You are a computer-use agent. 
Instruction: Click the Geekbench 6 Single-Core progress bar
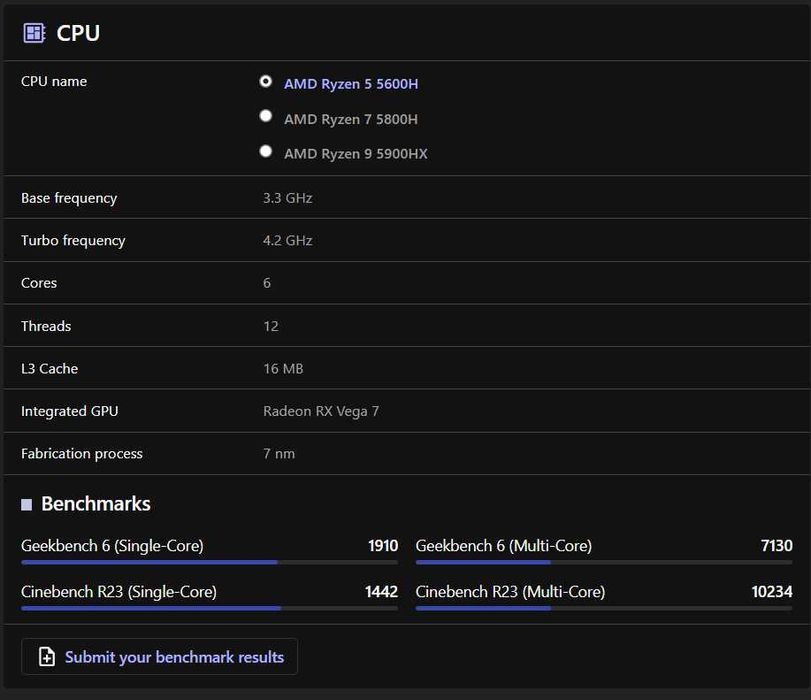pos(209,562)
